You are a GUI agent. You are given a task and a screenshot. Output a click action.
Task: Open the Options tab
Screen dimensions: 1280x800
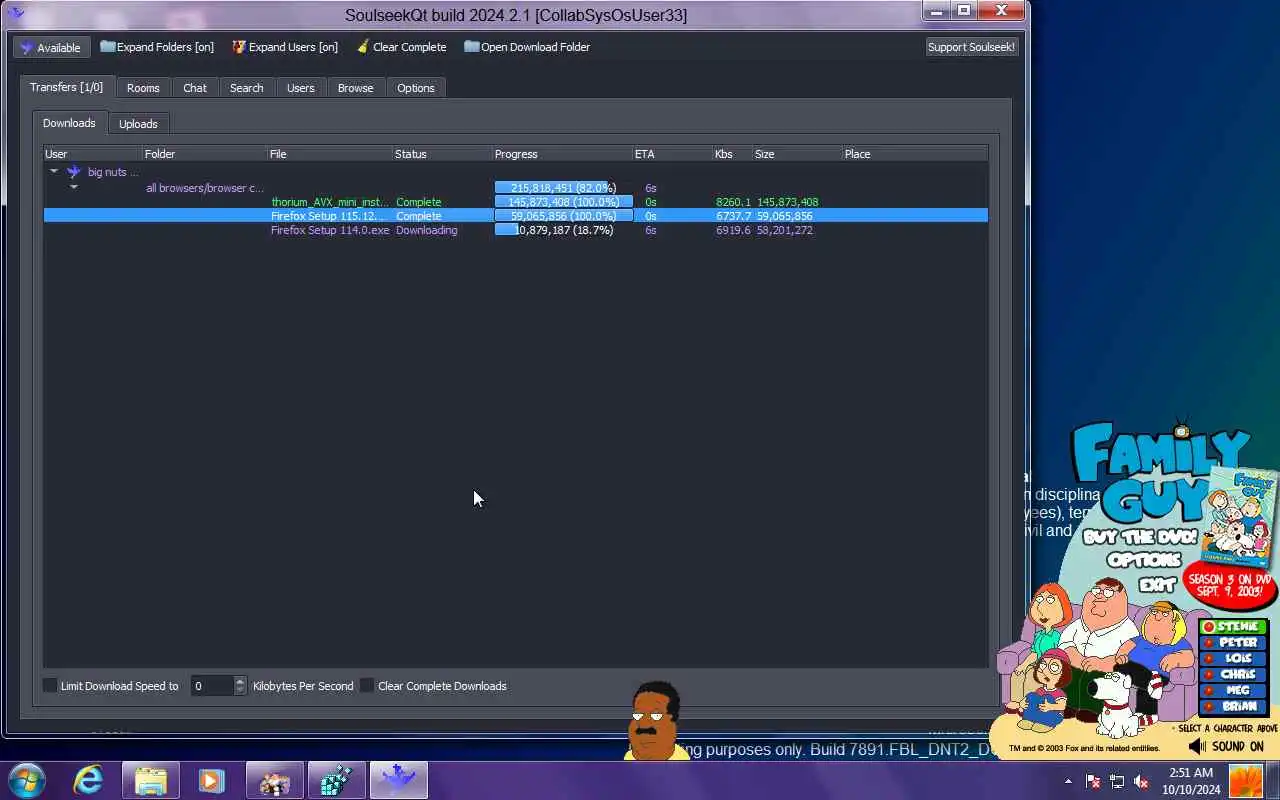click(415, 88)
